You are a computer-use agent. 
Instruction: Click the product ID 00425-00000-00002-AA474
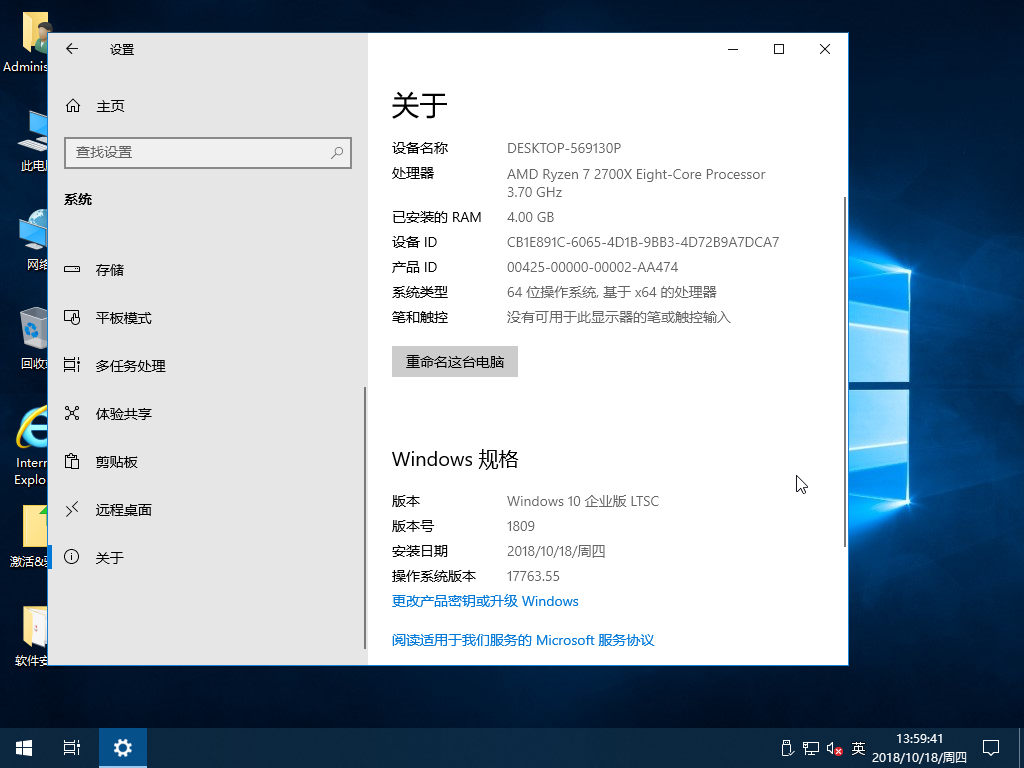tap(592, 267)
